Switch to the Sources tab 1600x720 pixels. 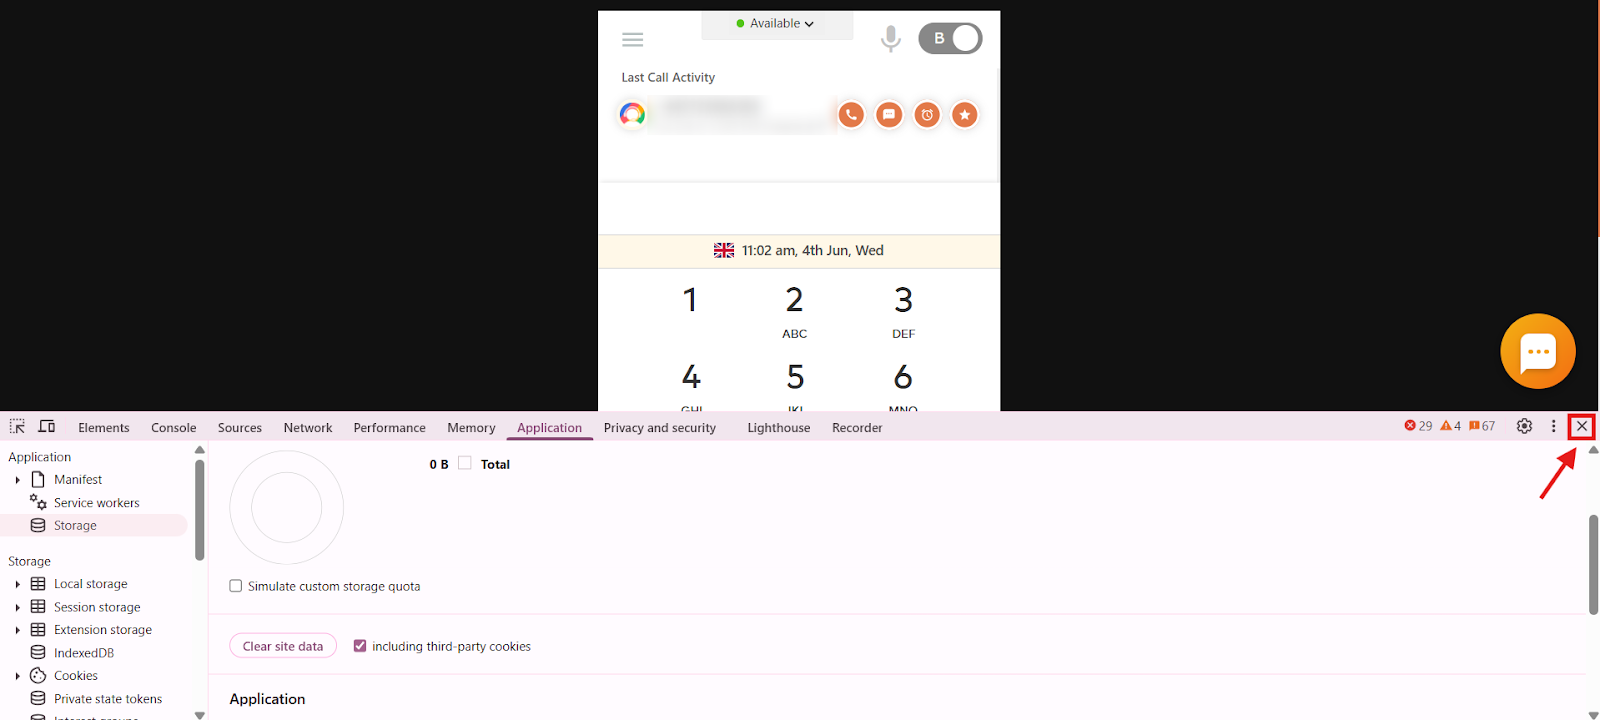coord(240,428)
